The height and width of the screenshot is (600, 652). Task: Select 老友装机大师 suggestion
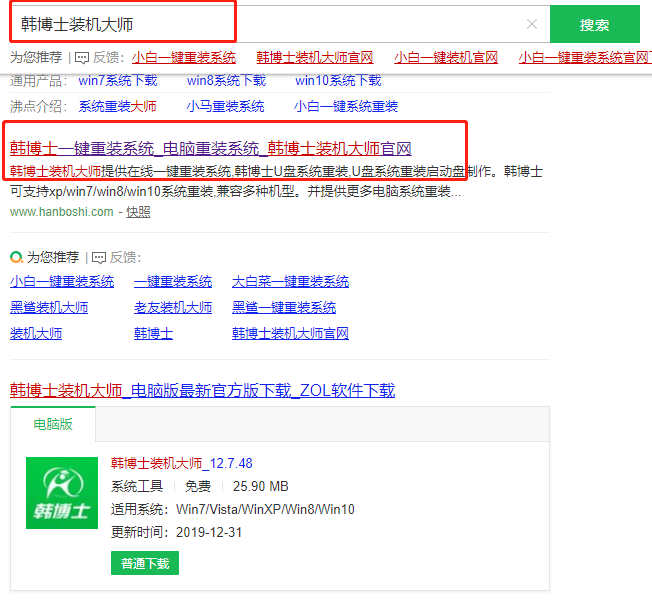click(173, 308)
